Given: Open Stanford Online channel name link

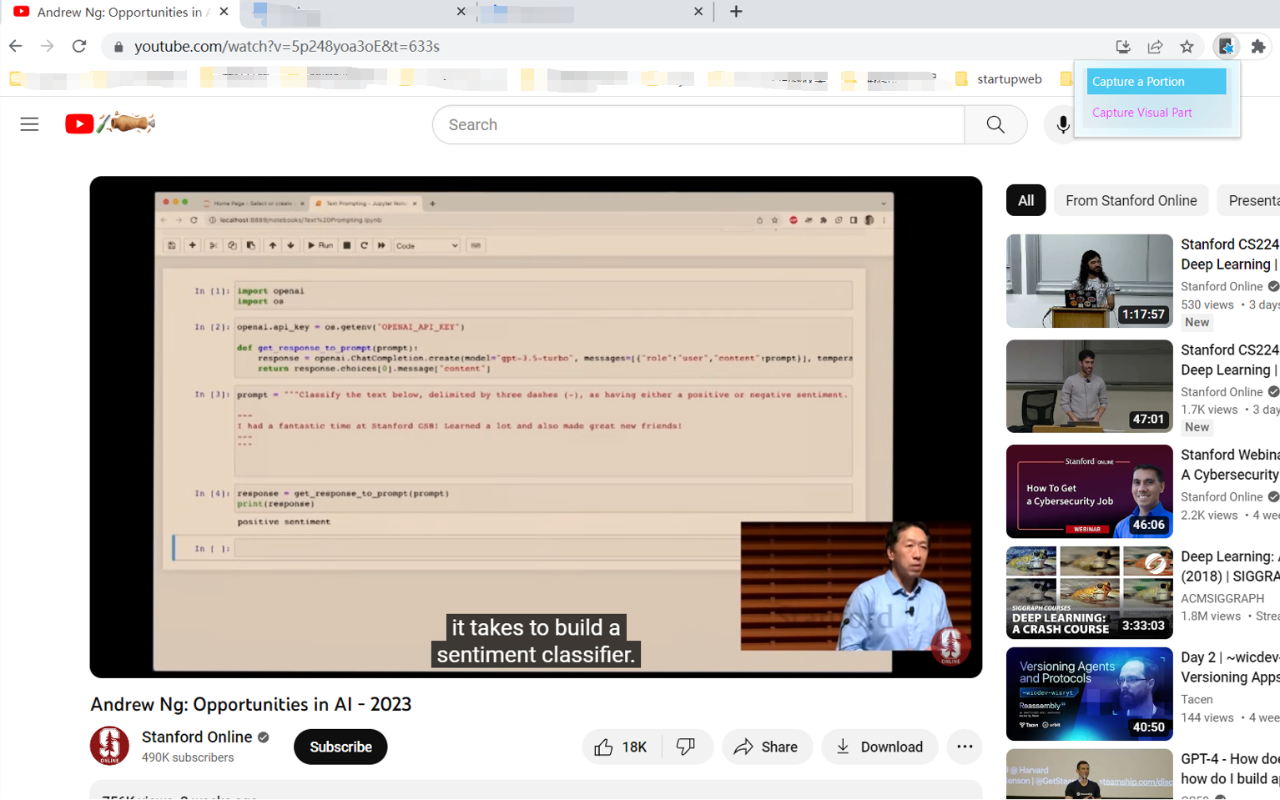Looking at the screenshot, I should pos(197,737).
